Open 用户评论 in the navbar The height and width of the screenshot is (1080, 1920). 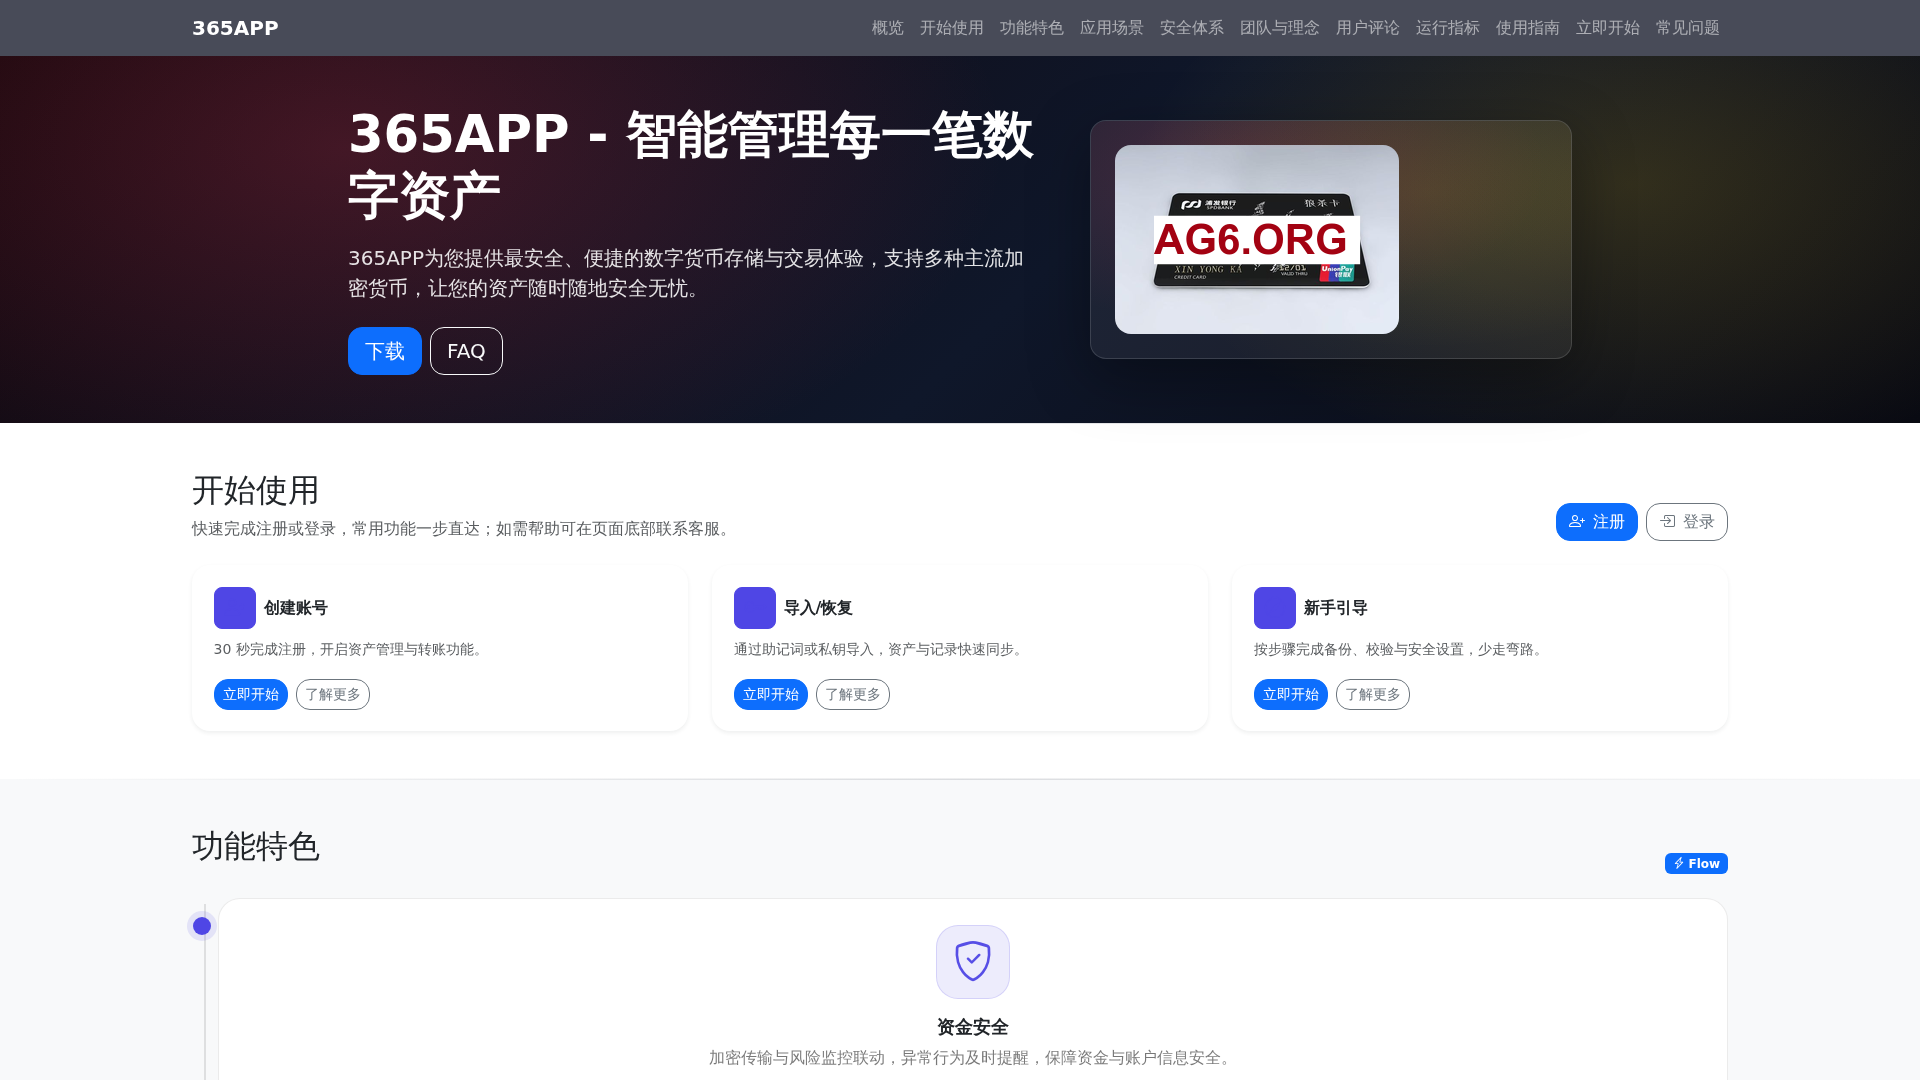(1368, 28)
